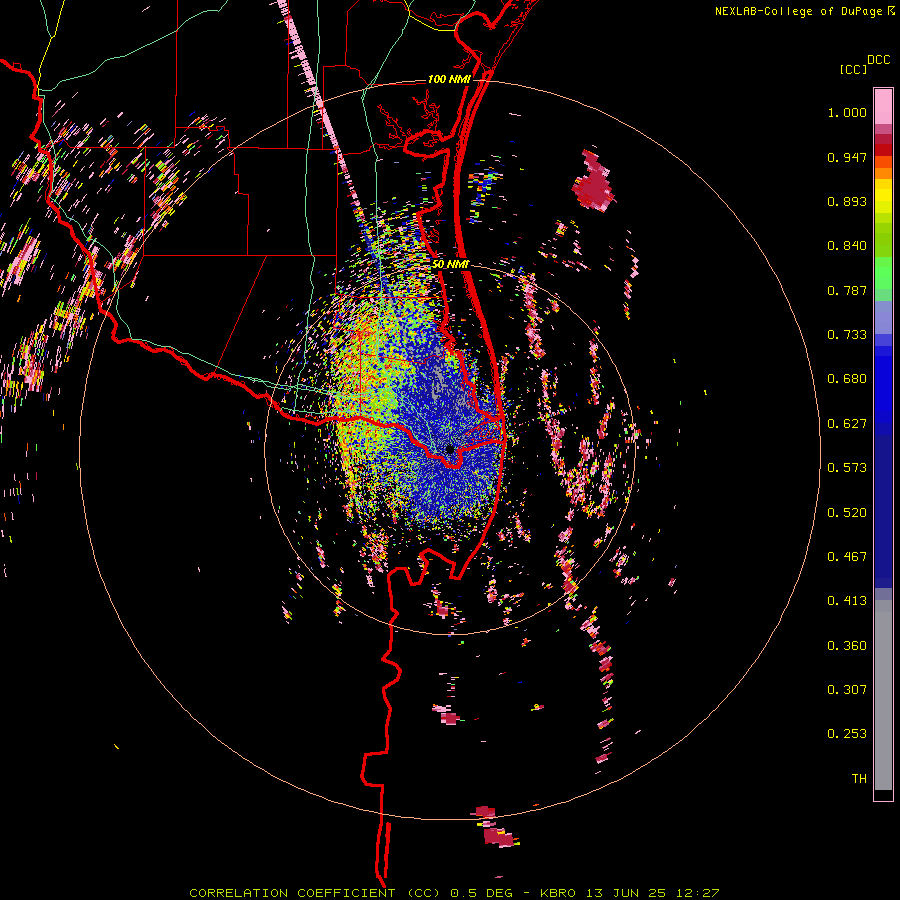Select the 0.787 scale value
Screen dimensions: 900x900
pyautogui.click(x=847, y=290)
